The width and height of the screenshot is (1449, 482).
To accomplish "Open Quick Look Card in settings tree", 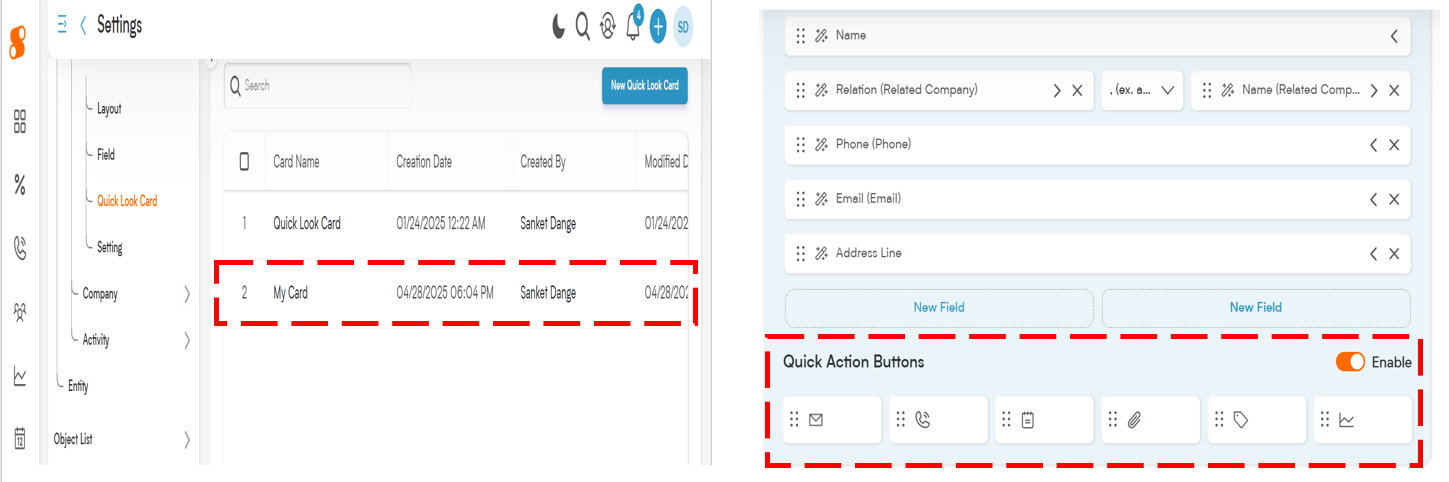I will click(127, 201).
